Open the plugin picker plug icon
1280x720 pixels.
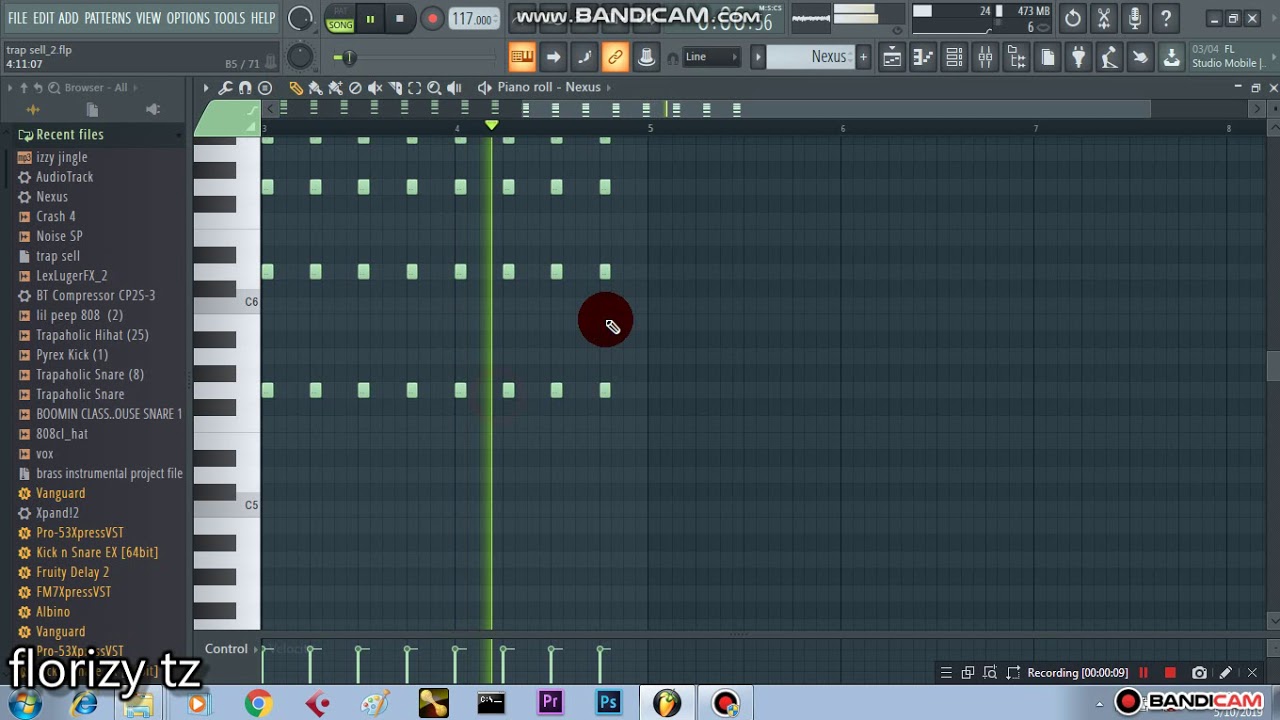click(1078, 57)
